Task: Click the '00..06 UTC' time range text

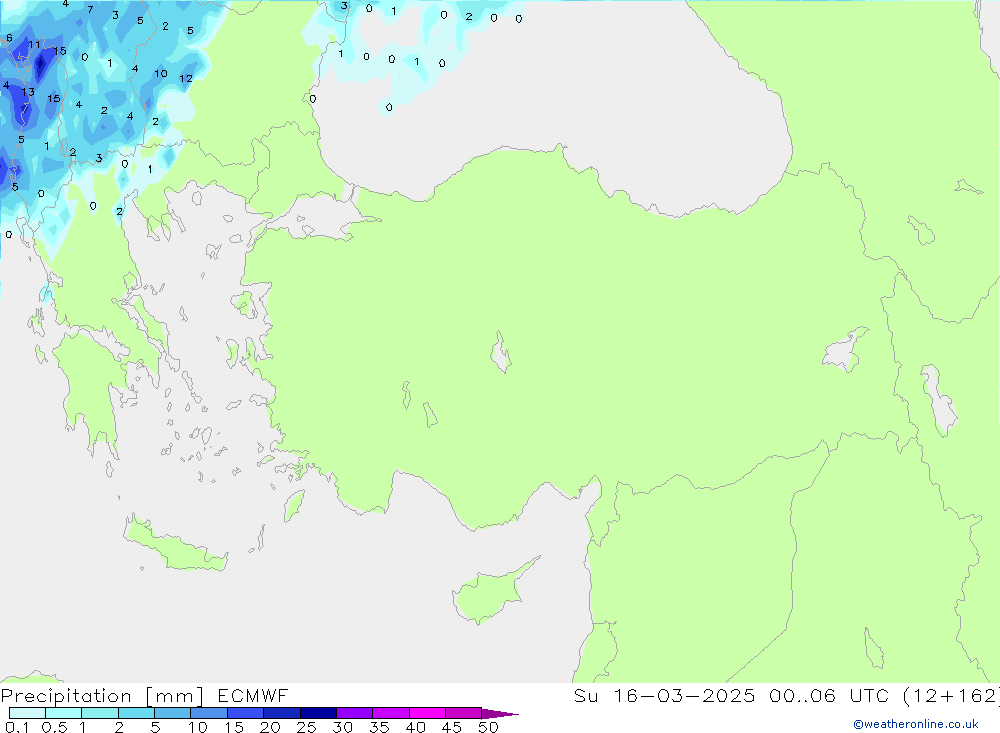Action: click(x=828, y=695)
